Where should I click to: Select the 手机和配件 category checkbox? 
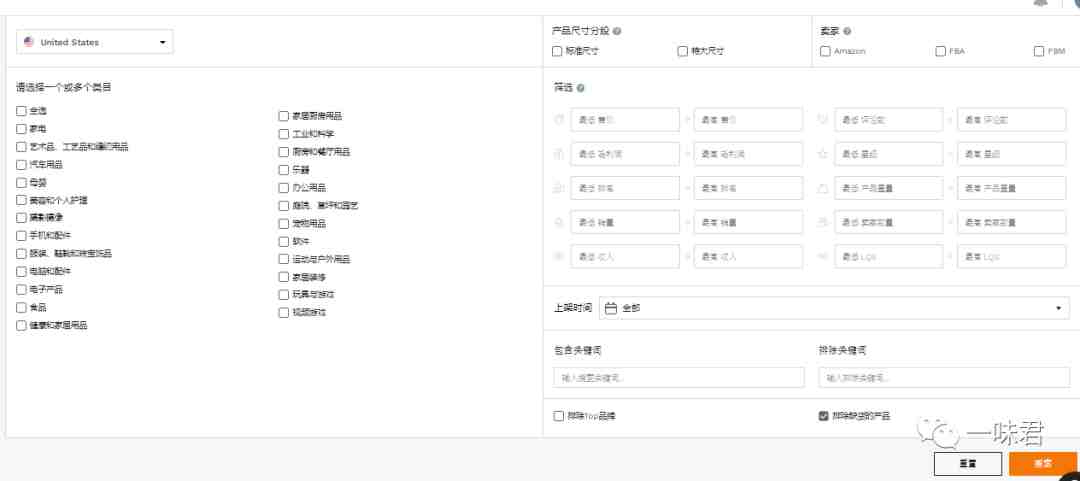(21, 236)
